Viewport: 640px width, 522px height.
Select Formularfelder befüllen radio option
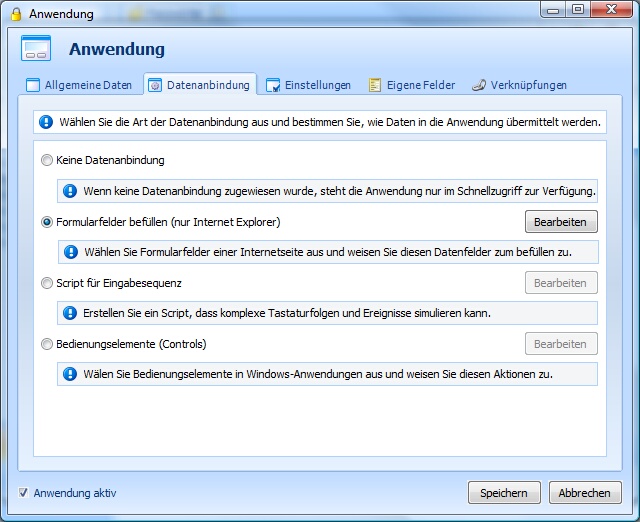pos(47,222)
